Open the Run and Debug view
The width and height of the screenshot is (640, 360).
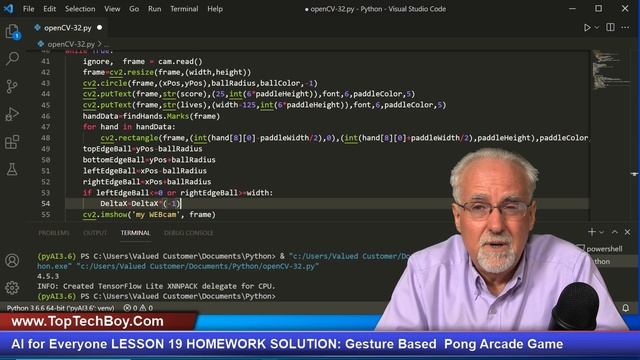[x=12, y=114]
